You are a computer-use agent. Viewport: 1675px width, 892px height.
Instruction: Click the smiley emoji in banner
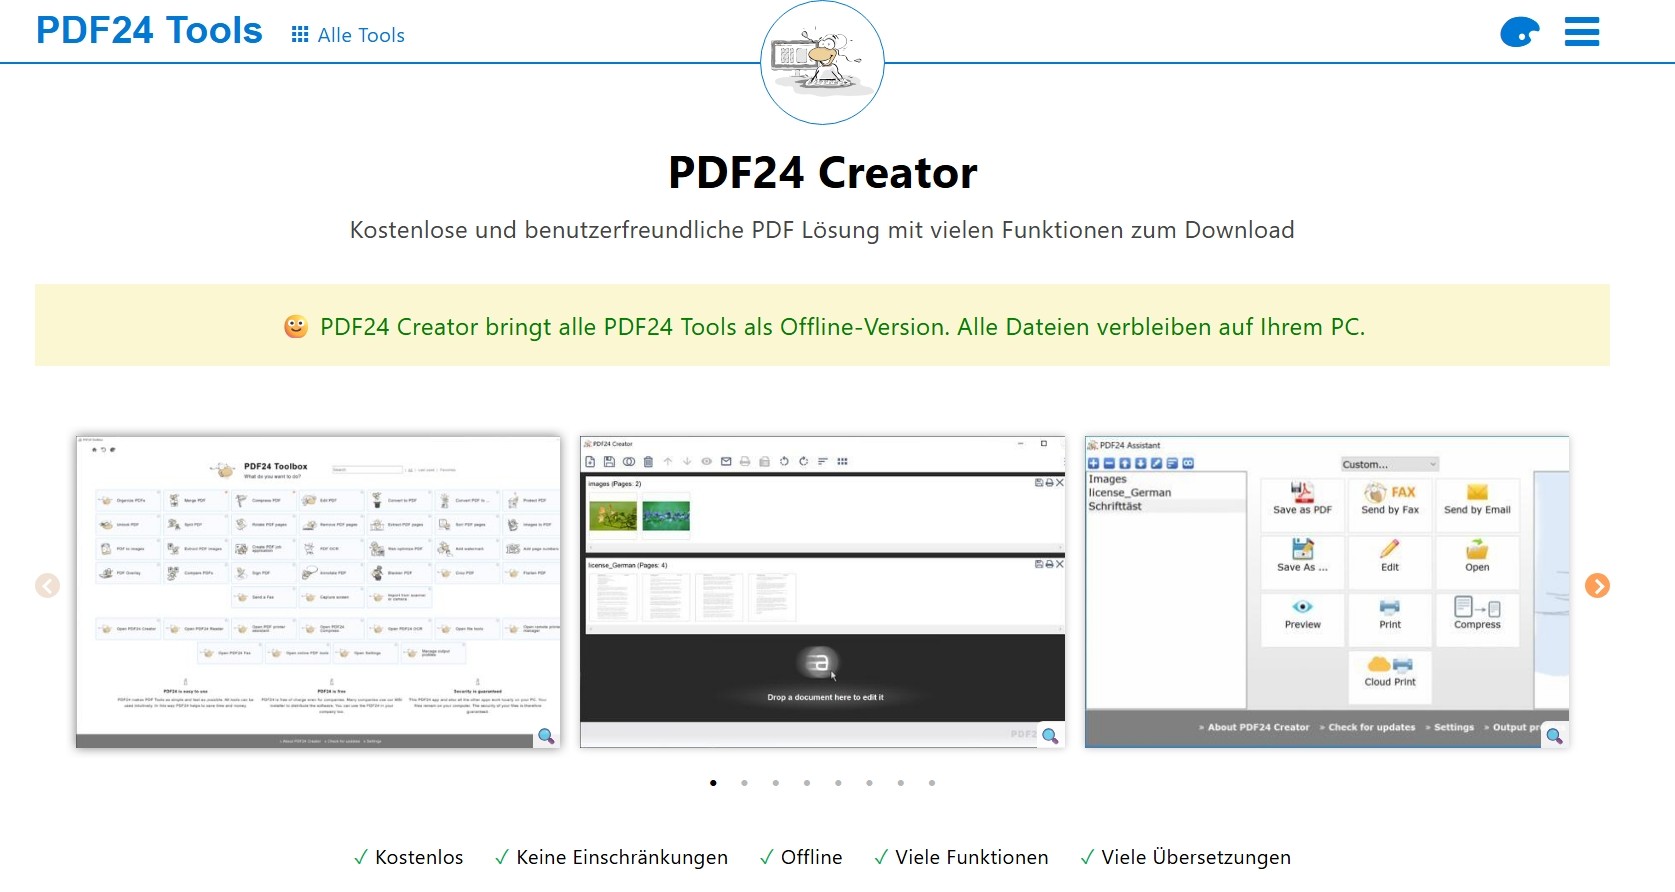(296, 327)
